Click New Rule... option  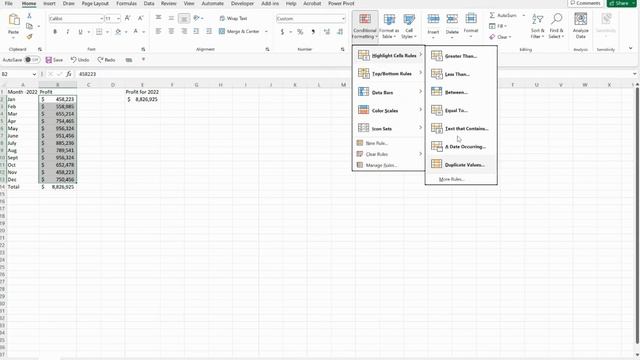pos(389,143)
